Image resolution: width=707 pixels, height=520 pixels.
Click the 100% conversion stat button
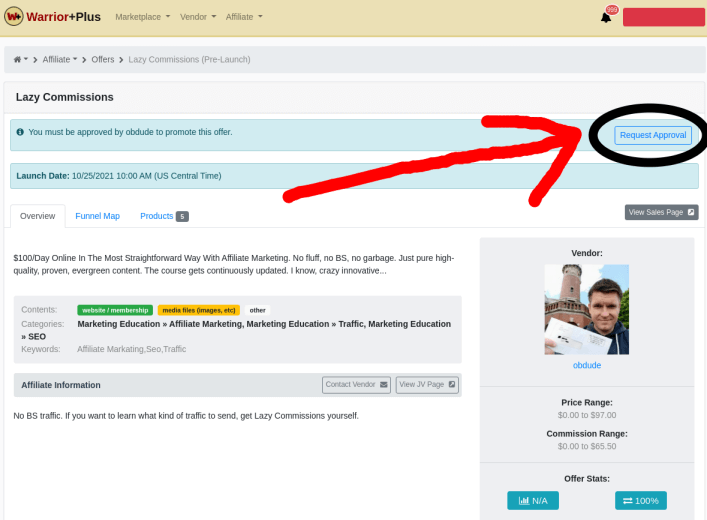click(x=641, y=500)
